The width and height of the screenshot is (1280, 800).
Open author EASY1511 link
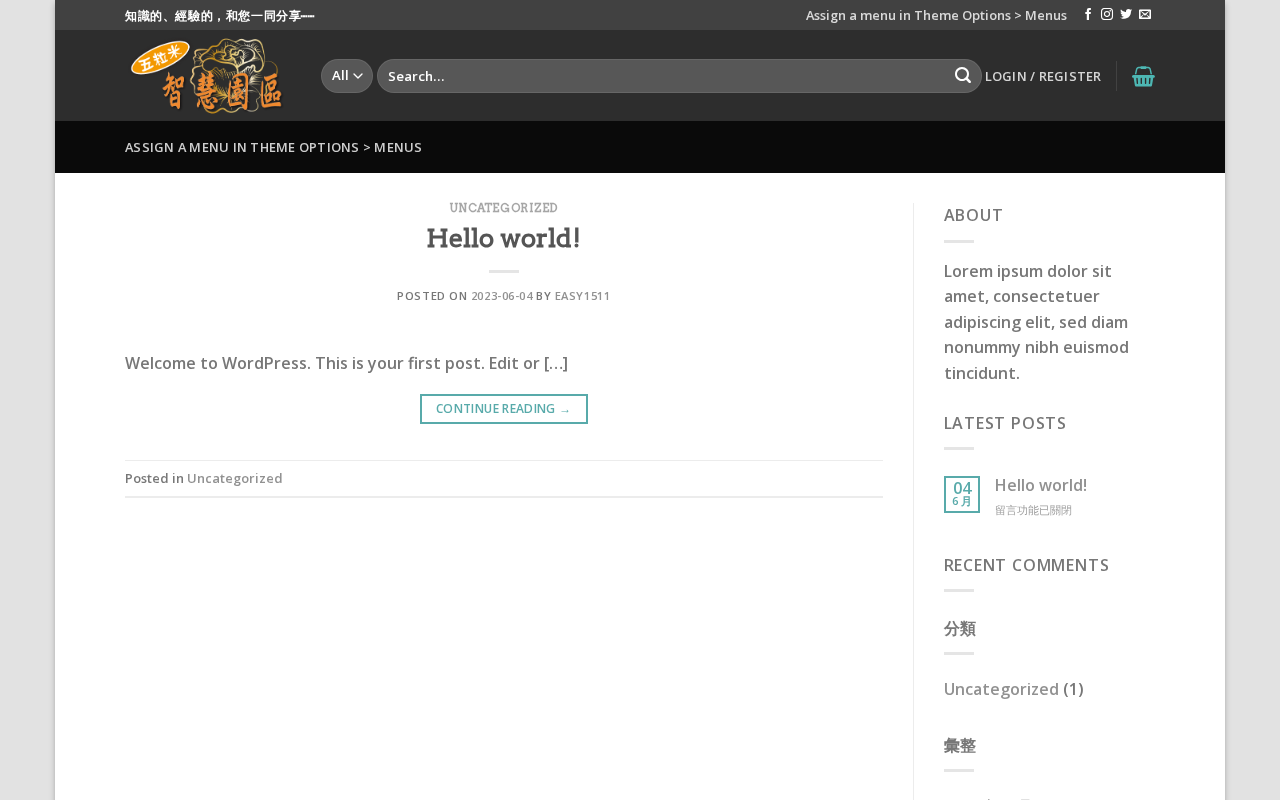[582, 296]
